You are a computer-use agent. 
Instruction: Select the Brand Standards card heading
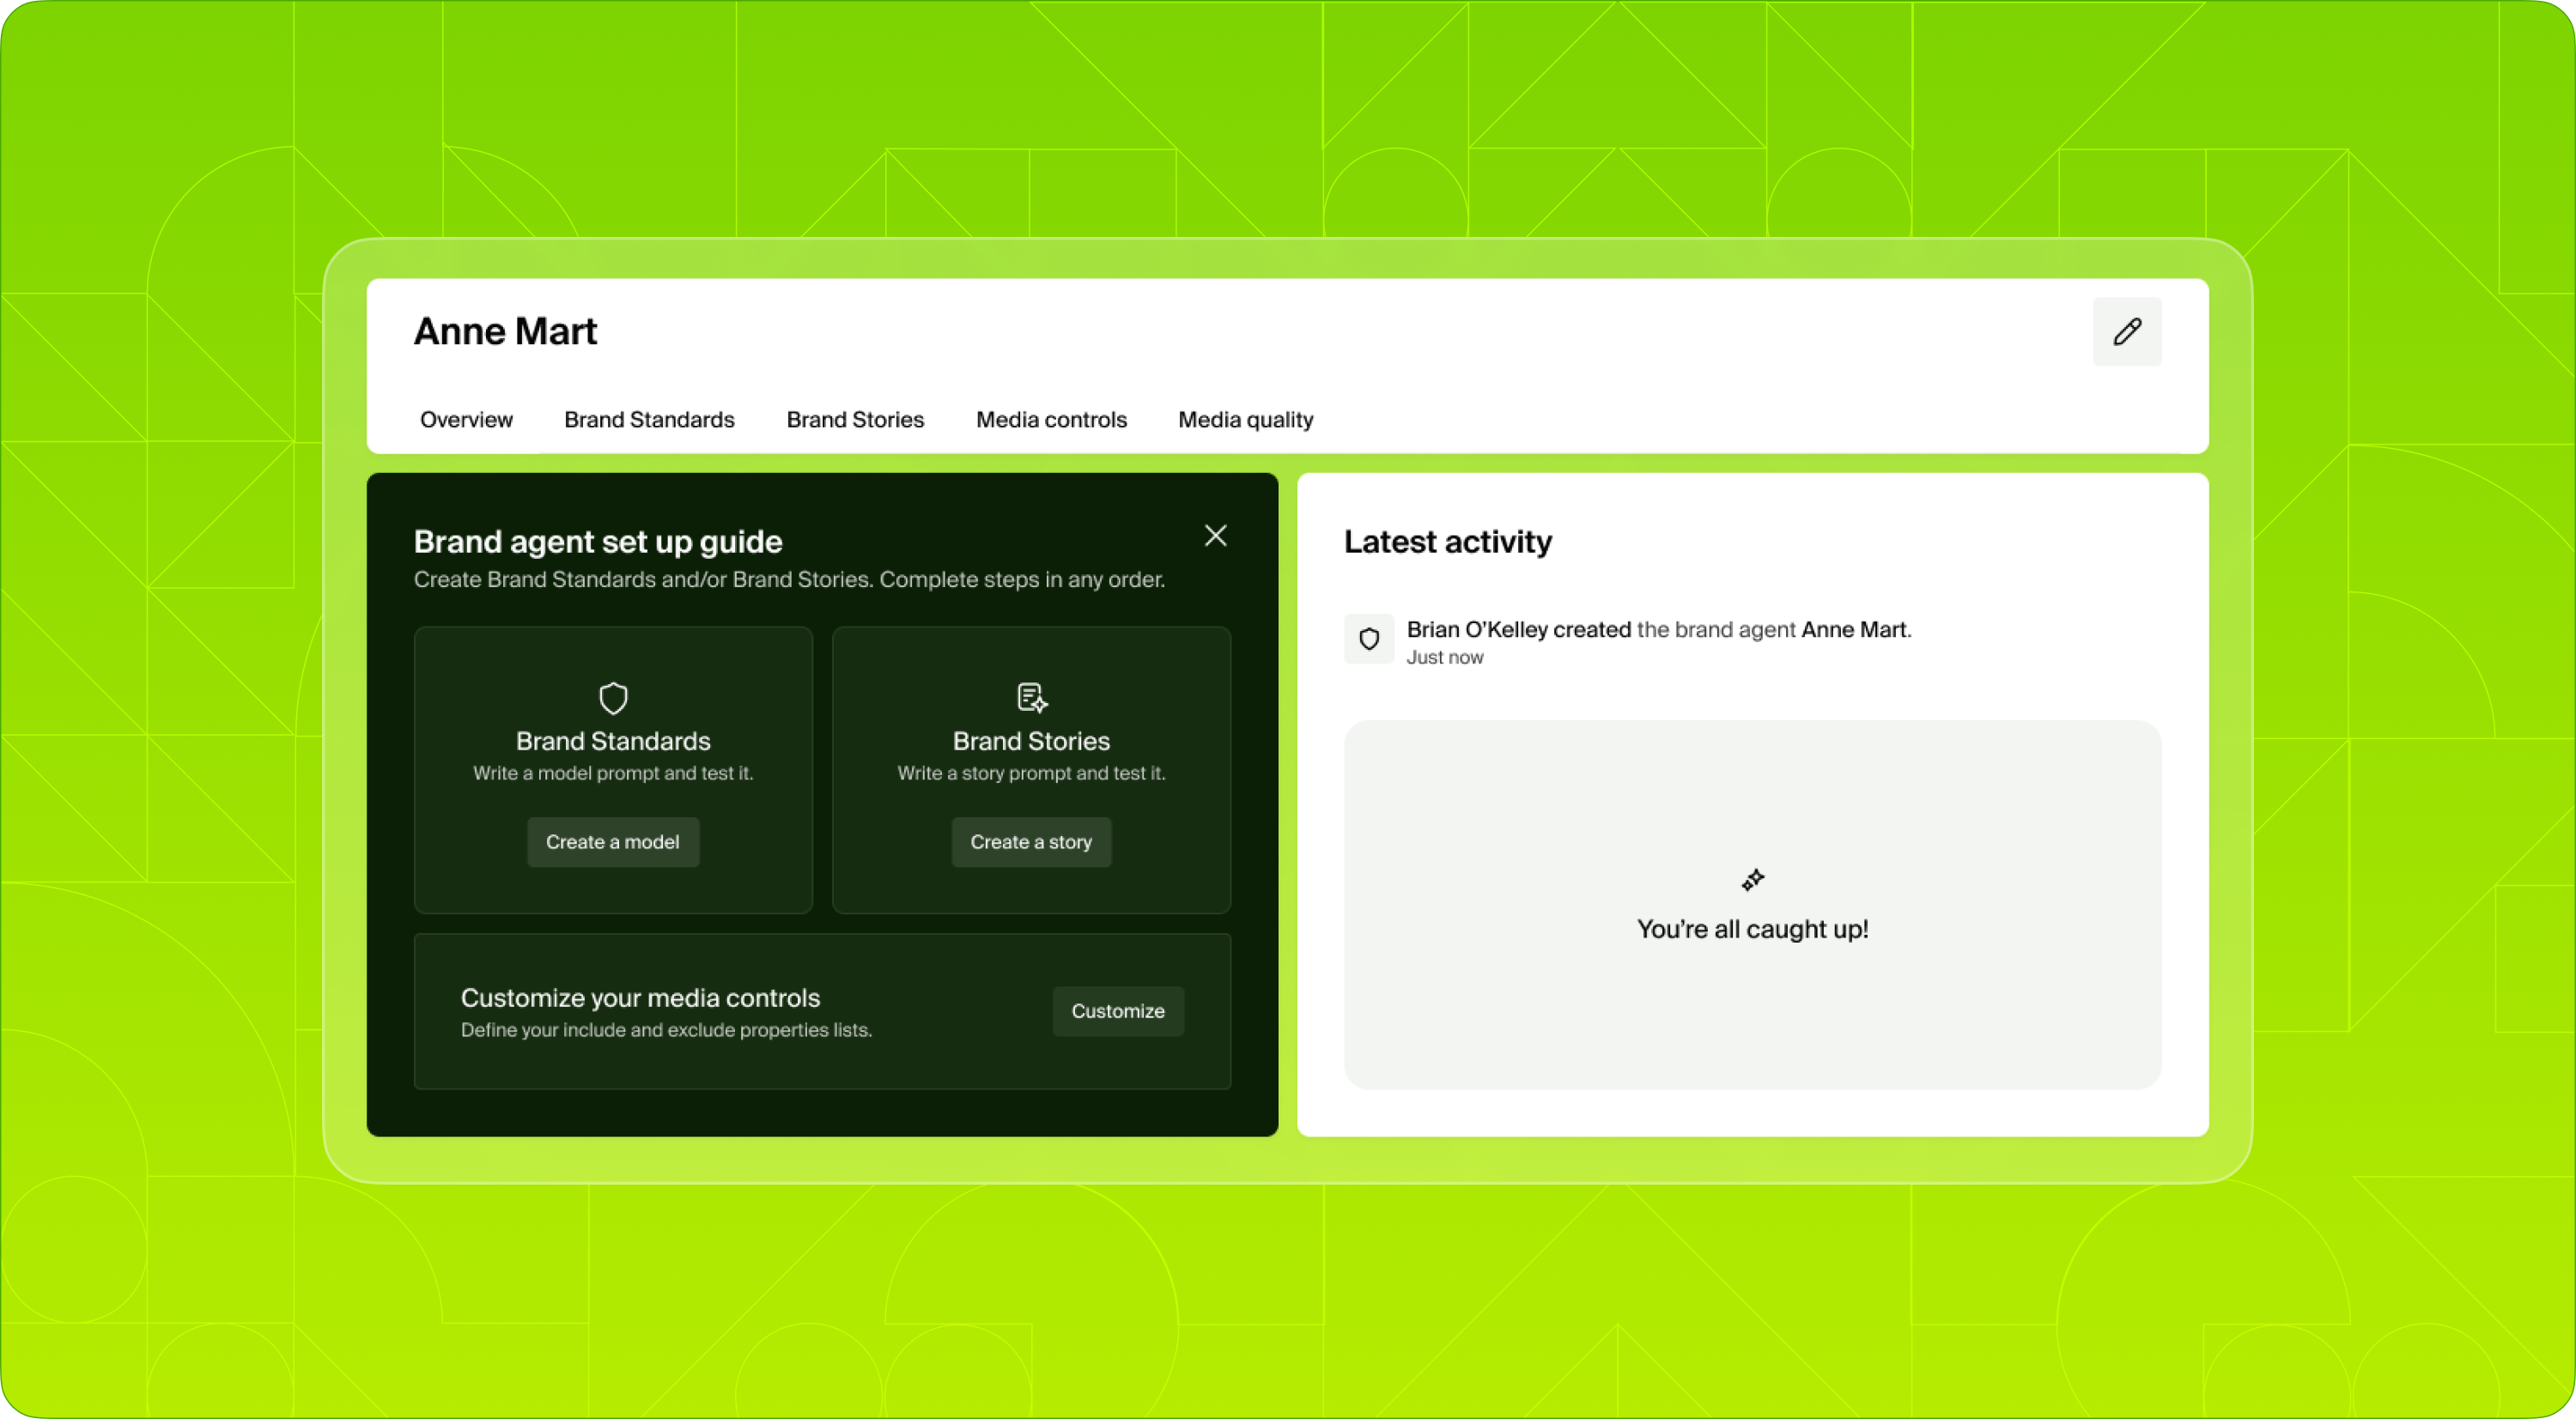pyautogui.click(x=613, y=741)
